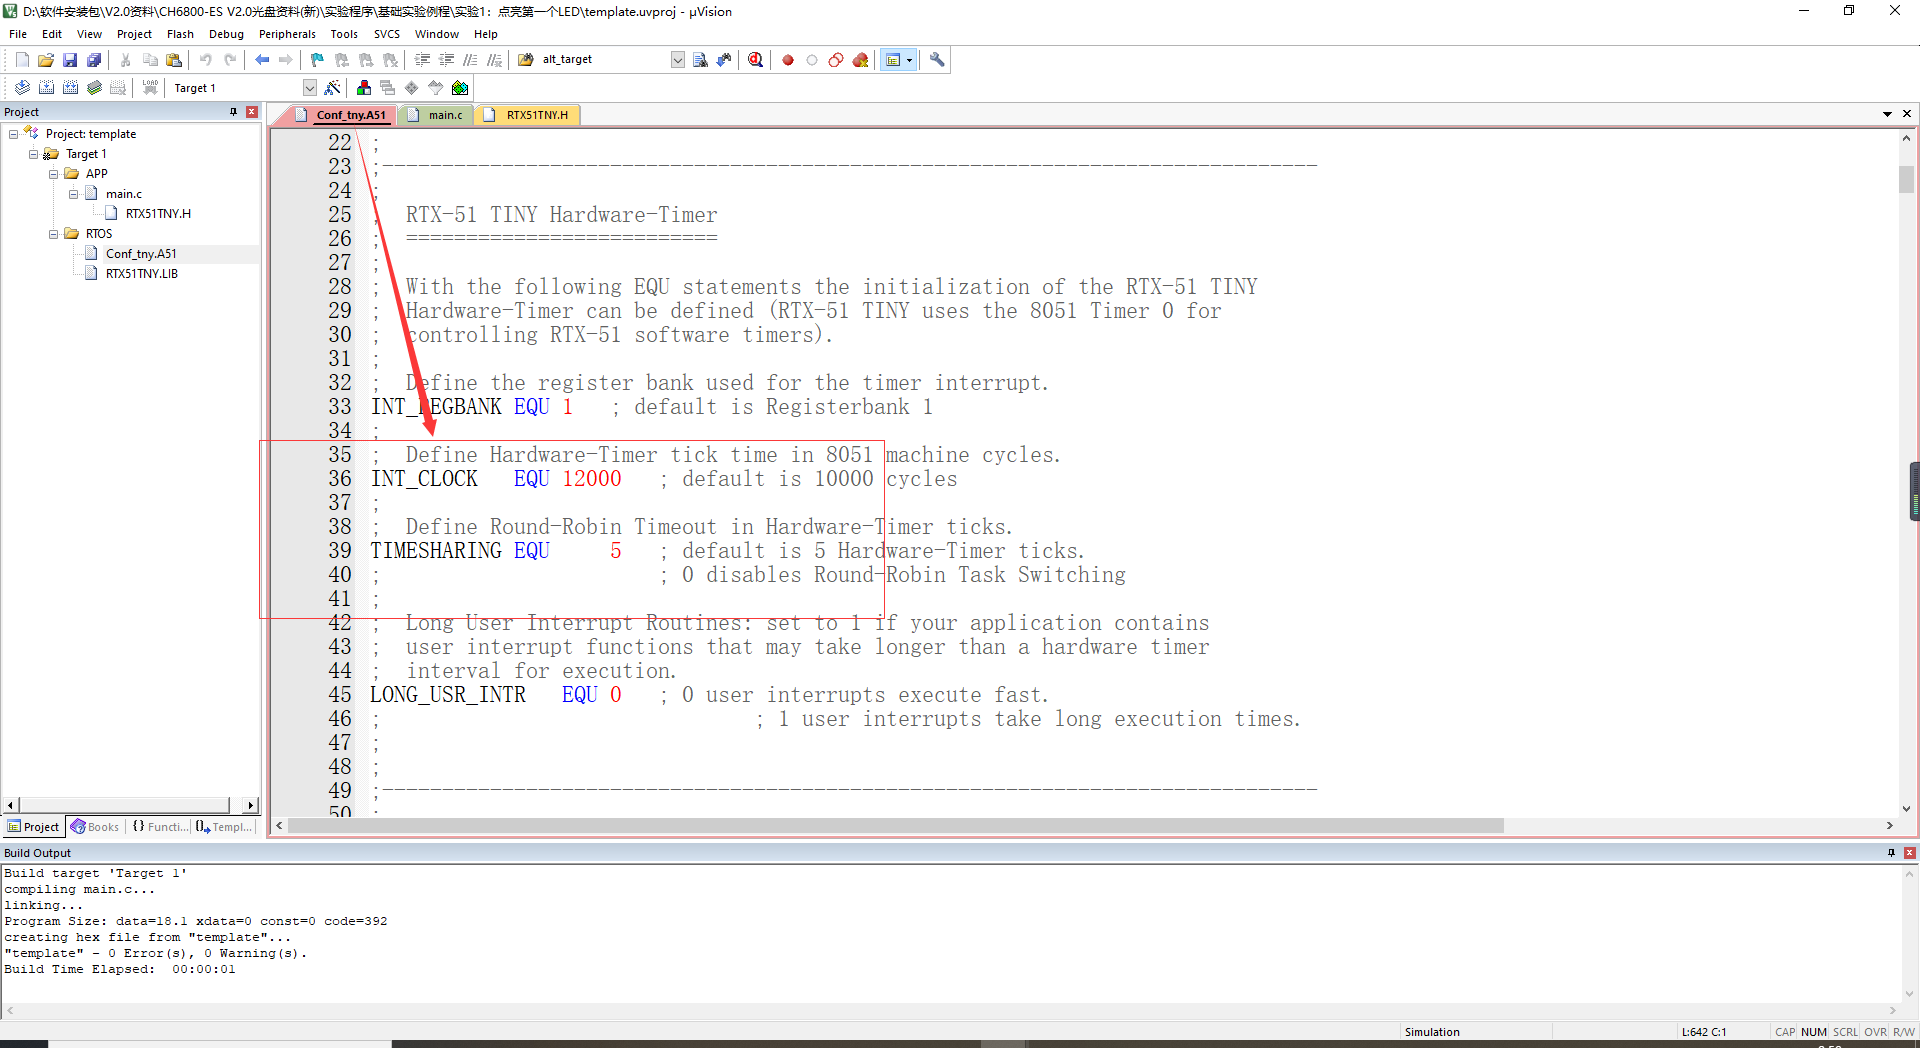
Task: Select RTX51TNY.LIB in project tree
Action: (142, 274)
